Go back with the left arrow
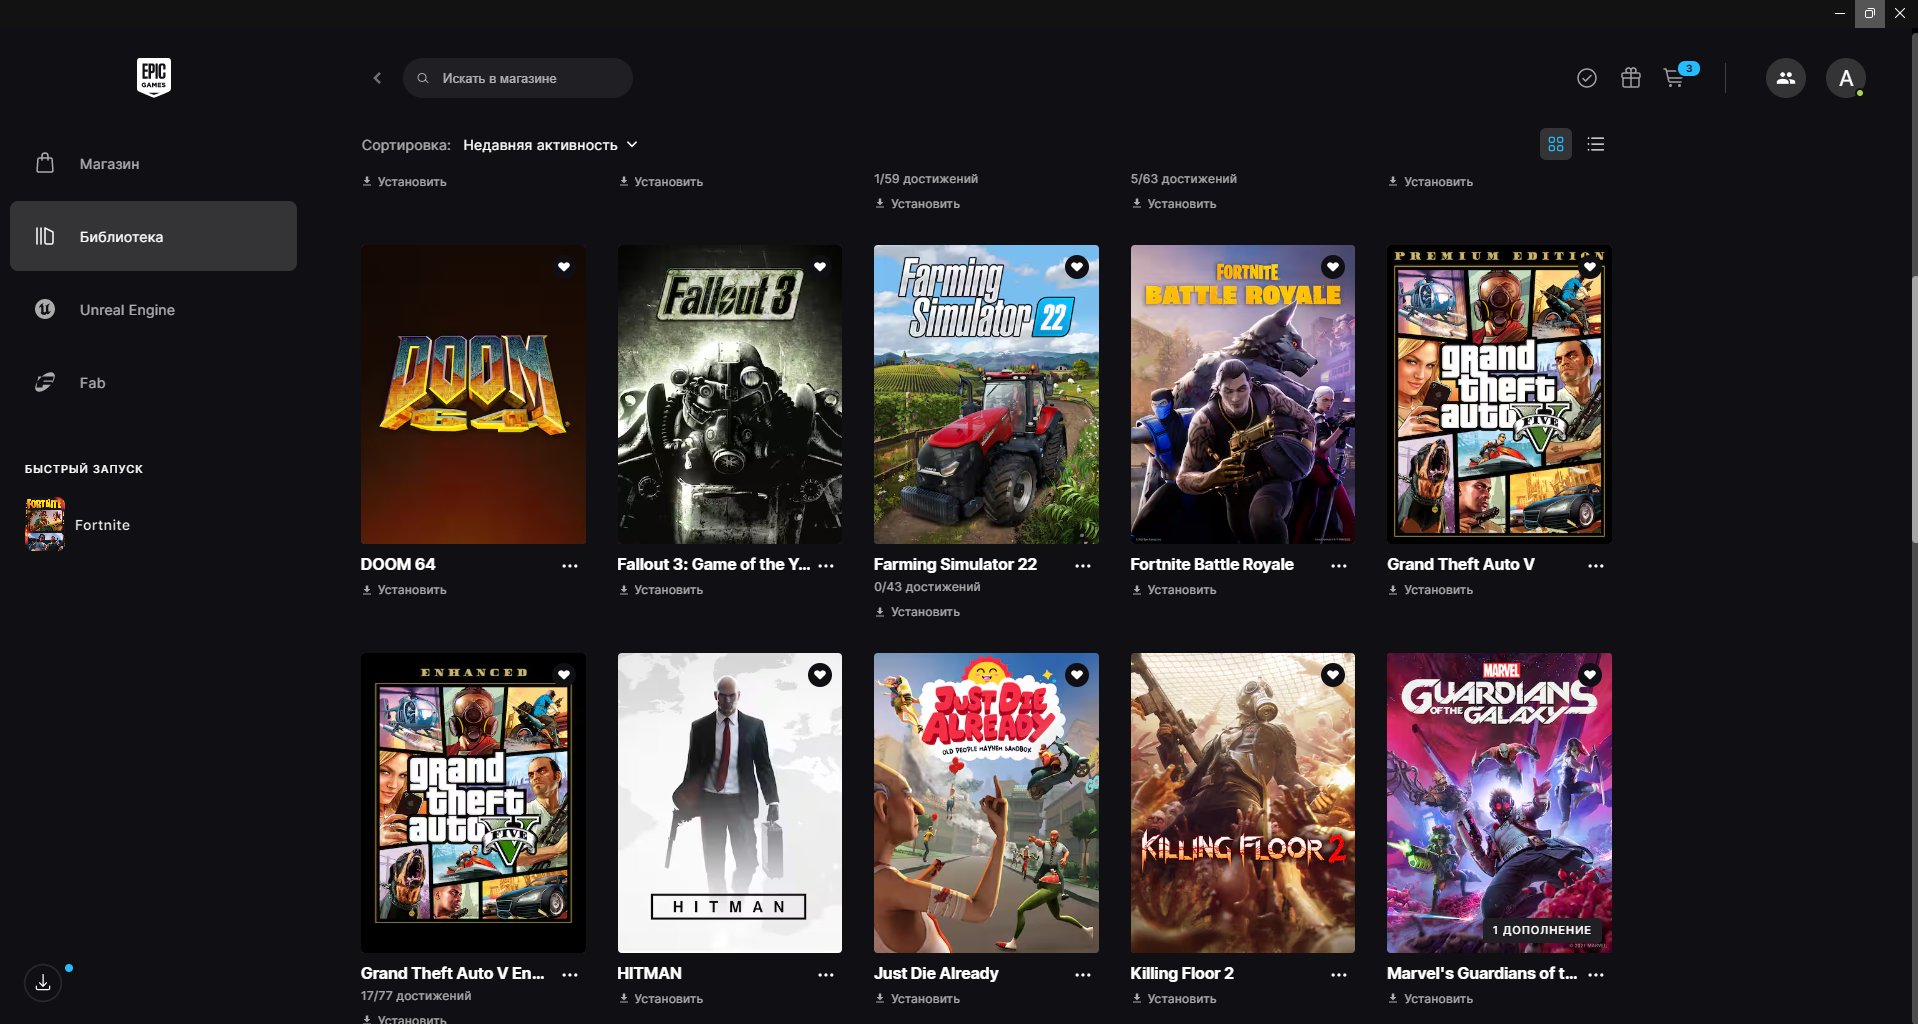 coord(377,78)
